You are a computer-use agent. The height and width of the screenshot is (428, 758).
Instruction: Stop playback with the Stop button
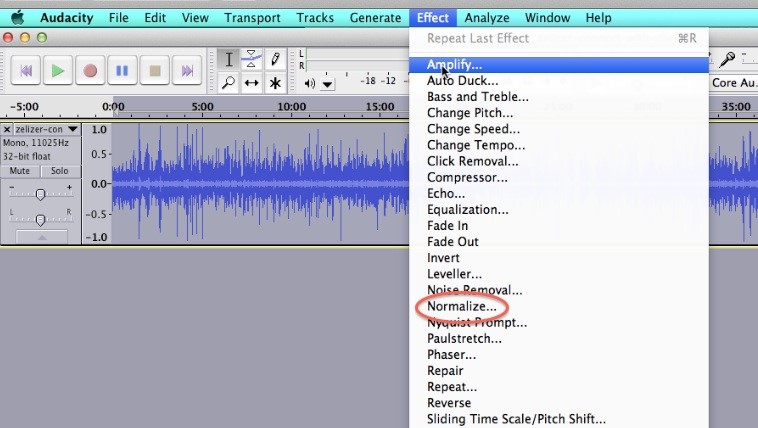(x=155, y=71)
